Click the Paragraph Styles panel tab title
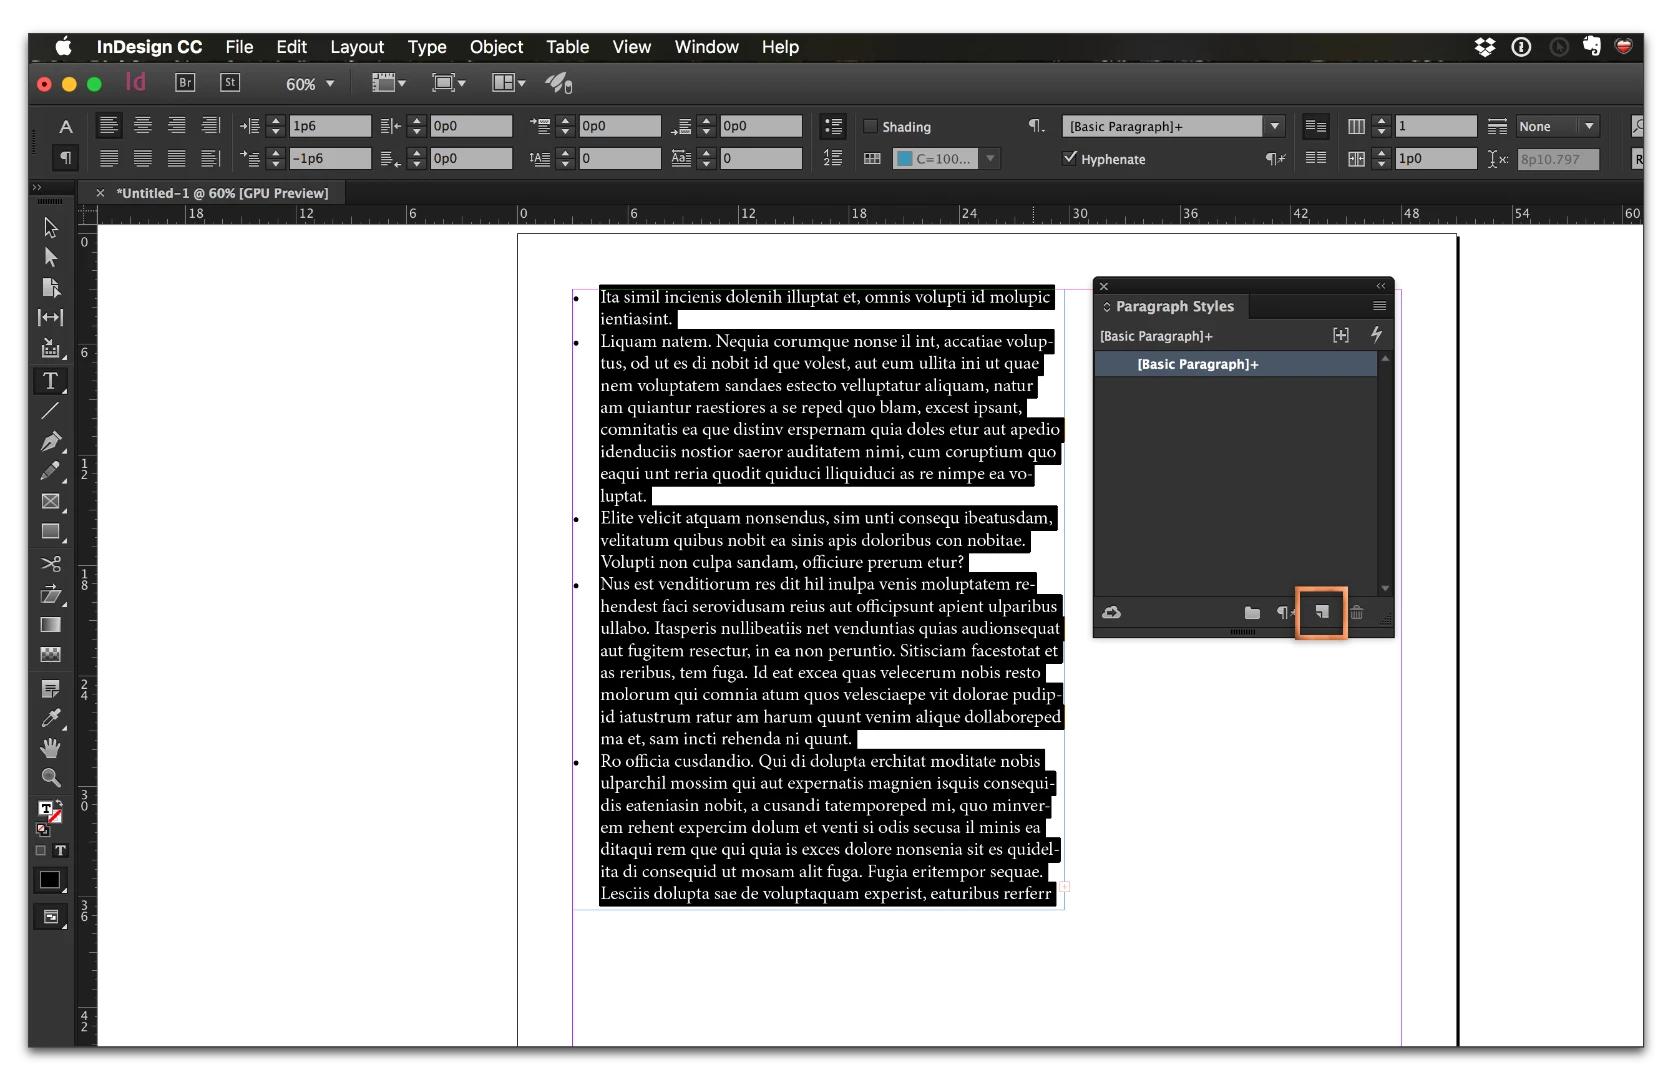Image resolution: width=1673 pixels, height=1080 pixels. point(1174,306)
